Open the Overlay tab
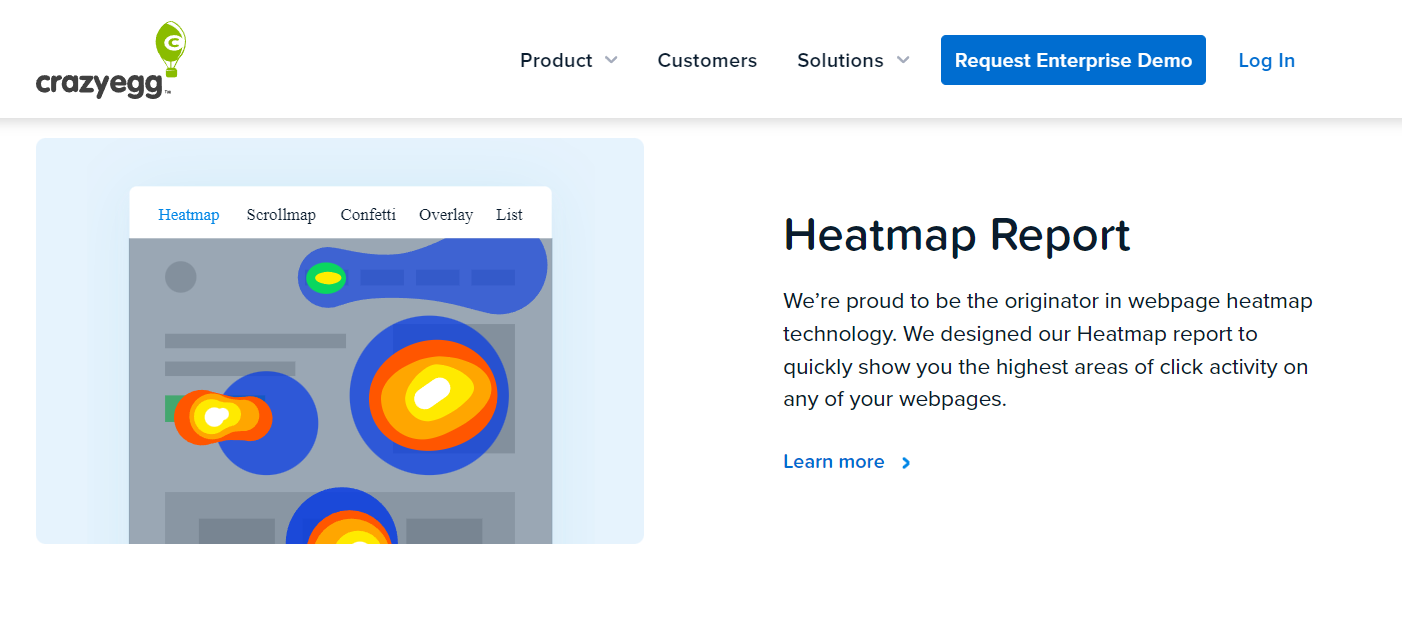 446,214
